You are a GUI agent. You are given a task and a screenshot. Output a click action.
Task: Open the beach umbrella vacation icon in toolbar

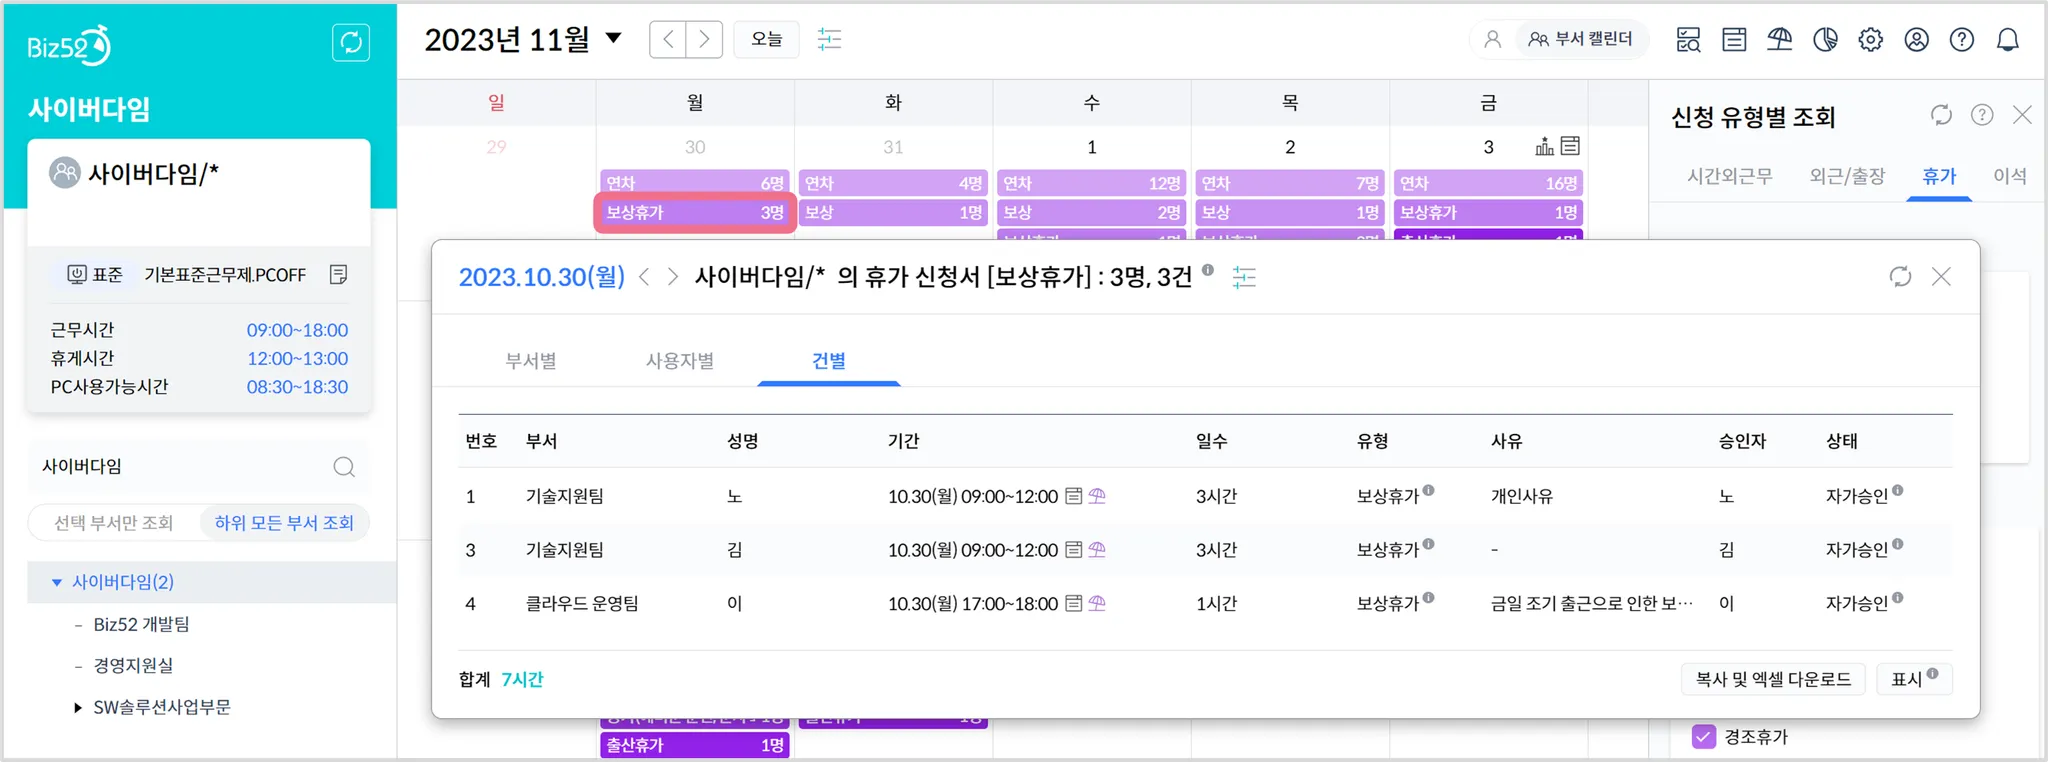tap(1780, 40)
